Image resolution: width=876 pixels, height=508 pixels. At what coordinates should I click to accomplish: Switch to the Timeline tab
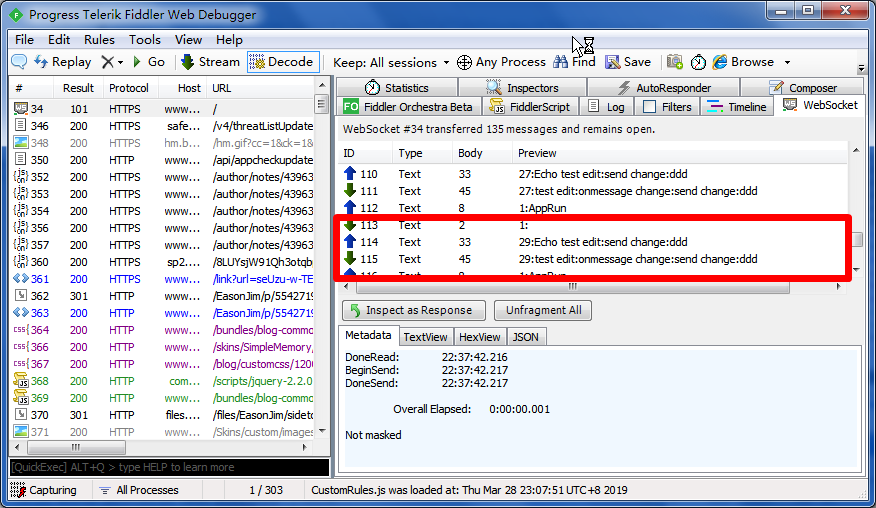point(736,107)
